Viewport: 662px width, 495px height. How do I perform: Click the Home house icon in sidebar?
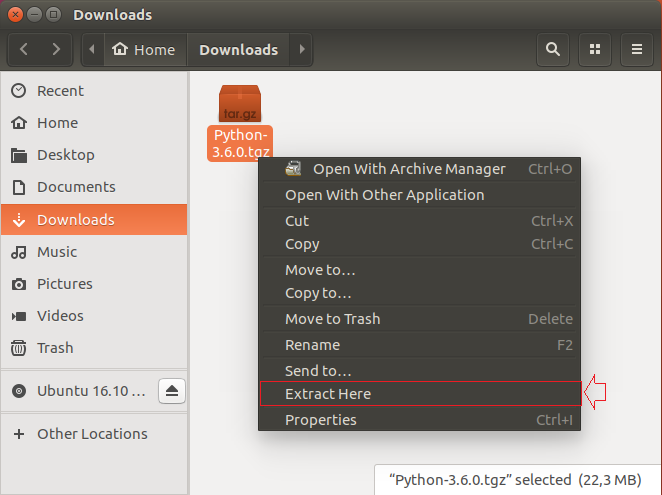[x=19, y=123]
